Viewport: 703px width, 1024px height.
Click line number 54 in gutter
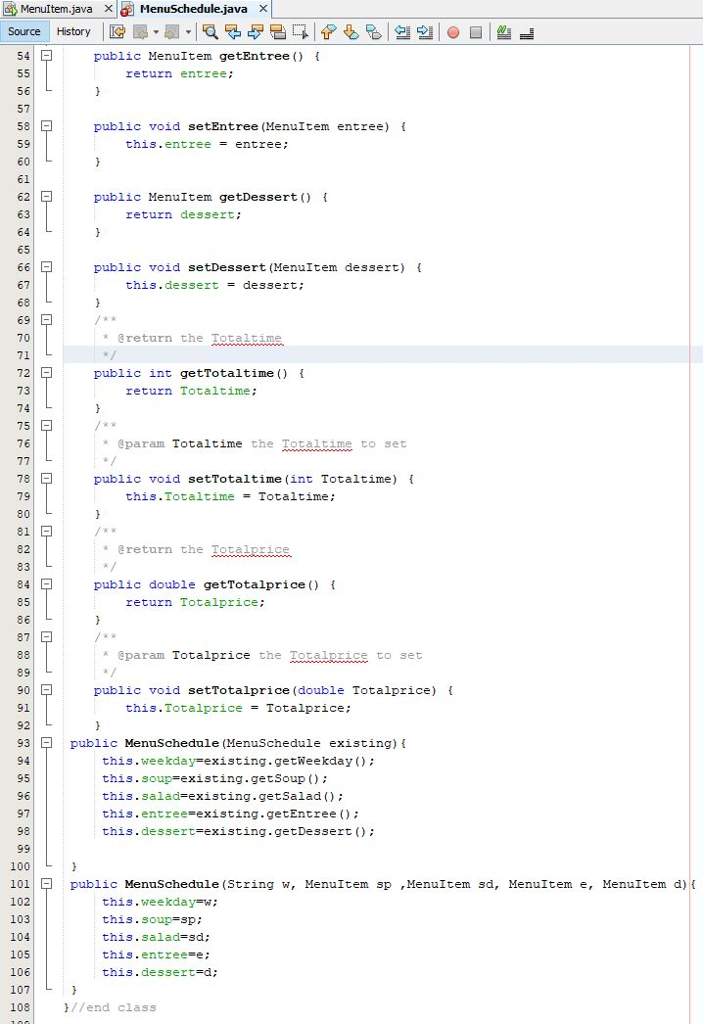tap(24, 56)
